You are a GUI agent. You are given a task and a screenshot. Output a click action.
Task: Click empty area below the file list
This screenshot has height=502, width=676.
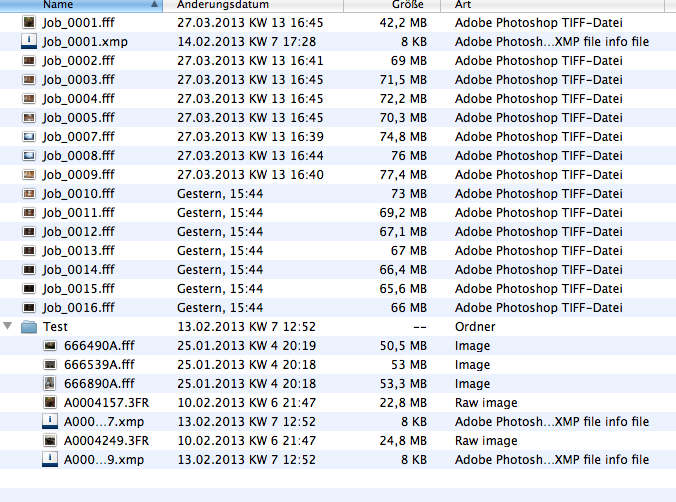[338, 486]
